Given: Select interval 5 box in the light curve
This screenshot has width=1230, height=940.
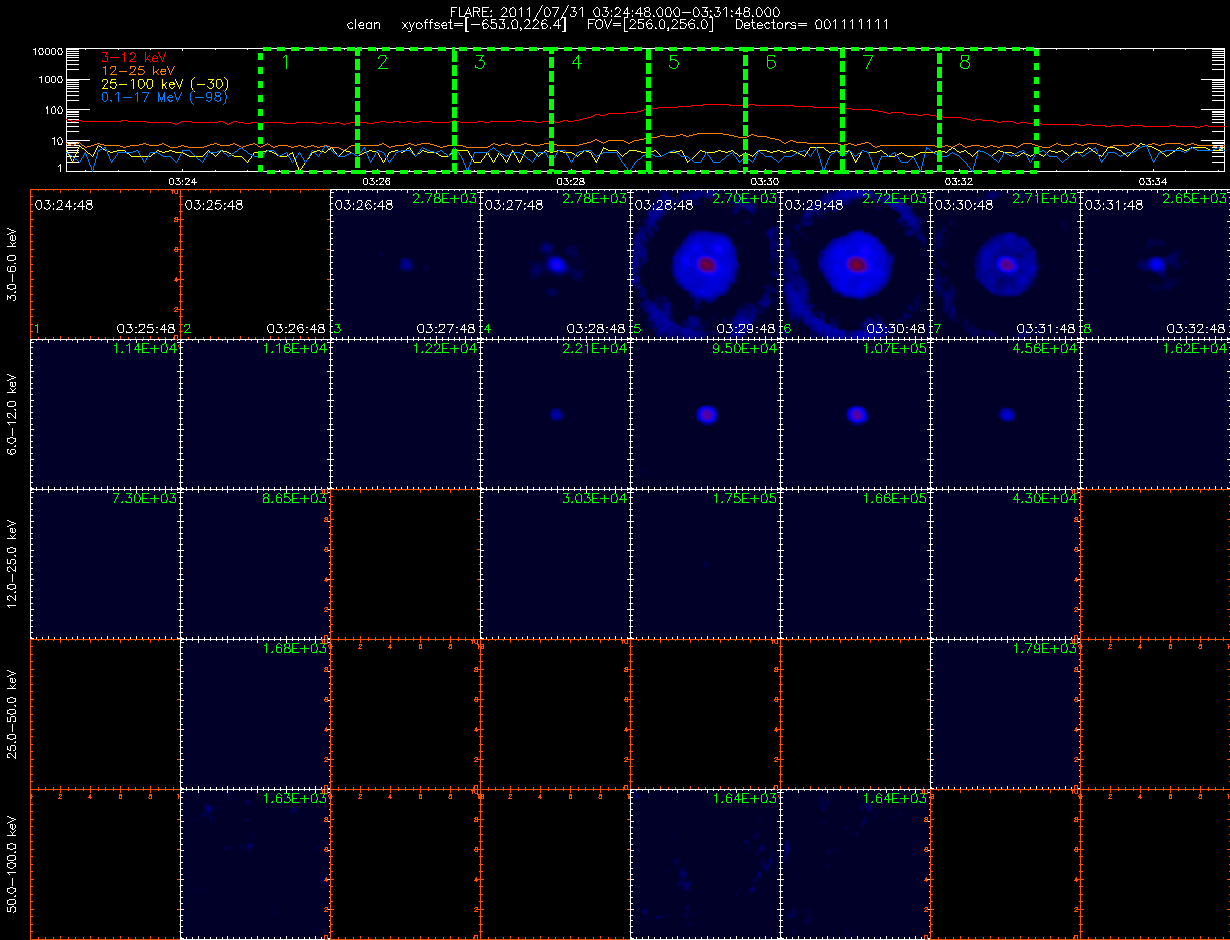Looking at the screenshot, I should click(x=697, y=109).
